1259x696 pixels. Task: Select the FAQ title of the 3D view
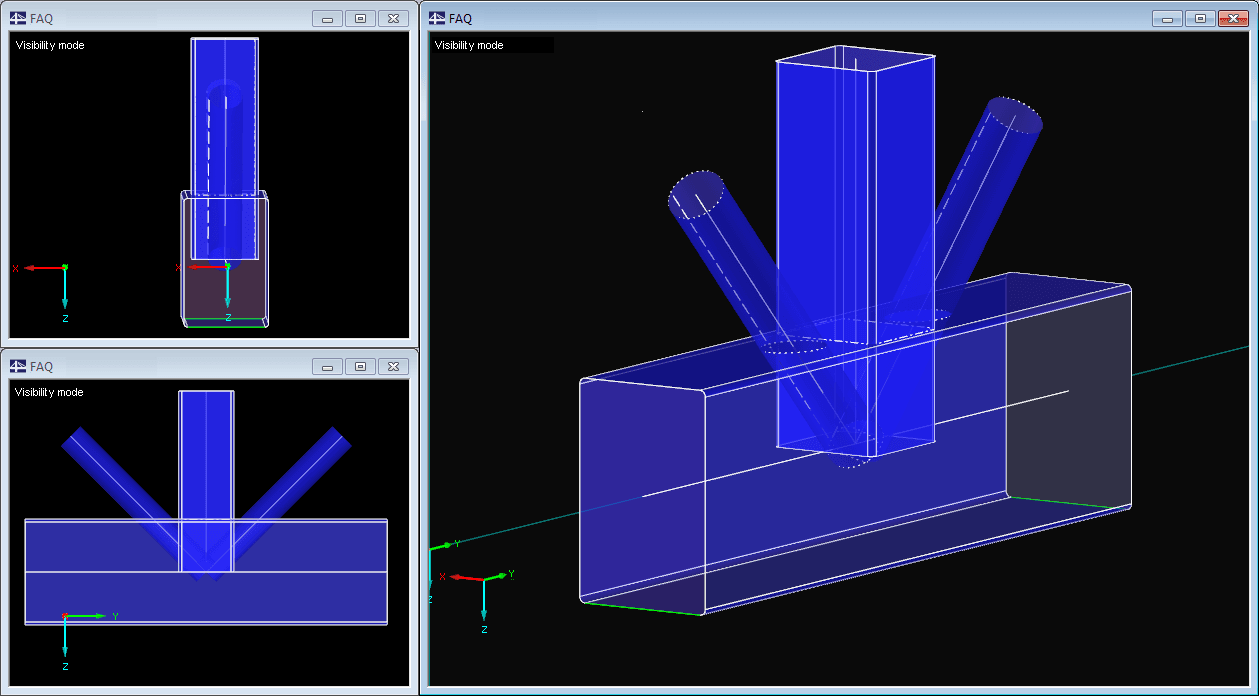point(460,17)
